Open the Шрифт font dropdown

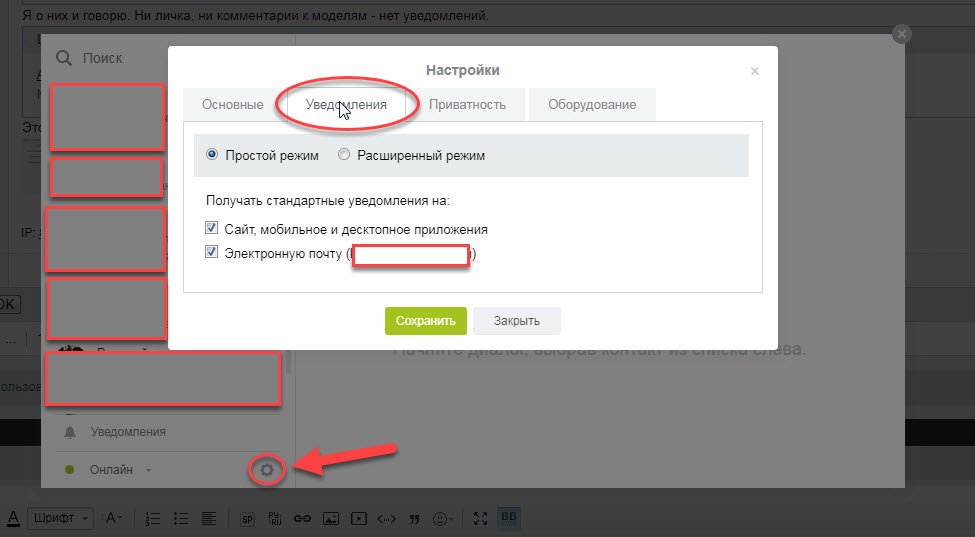[x=62, y=518]
